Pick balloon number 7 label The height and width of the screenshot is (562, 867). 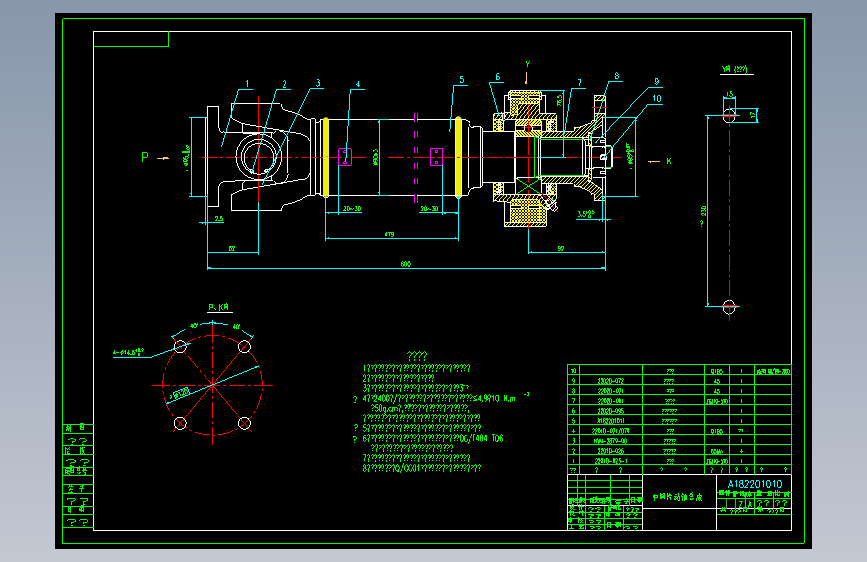pyautogui.click(x=579, y=82)
